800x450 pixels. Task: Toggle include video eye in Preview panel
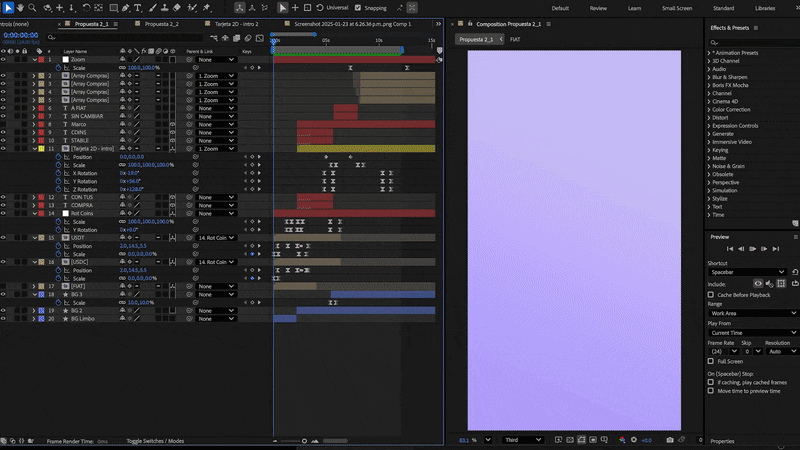click(x=758, y=284)
